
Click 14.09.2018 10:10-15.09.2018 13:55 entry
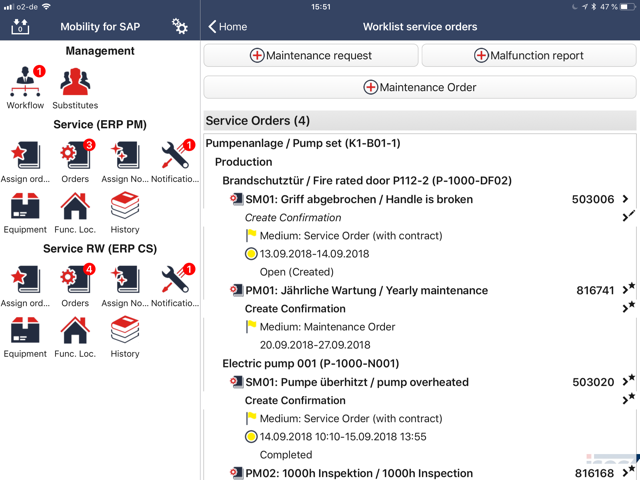point(343,437)
